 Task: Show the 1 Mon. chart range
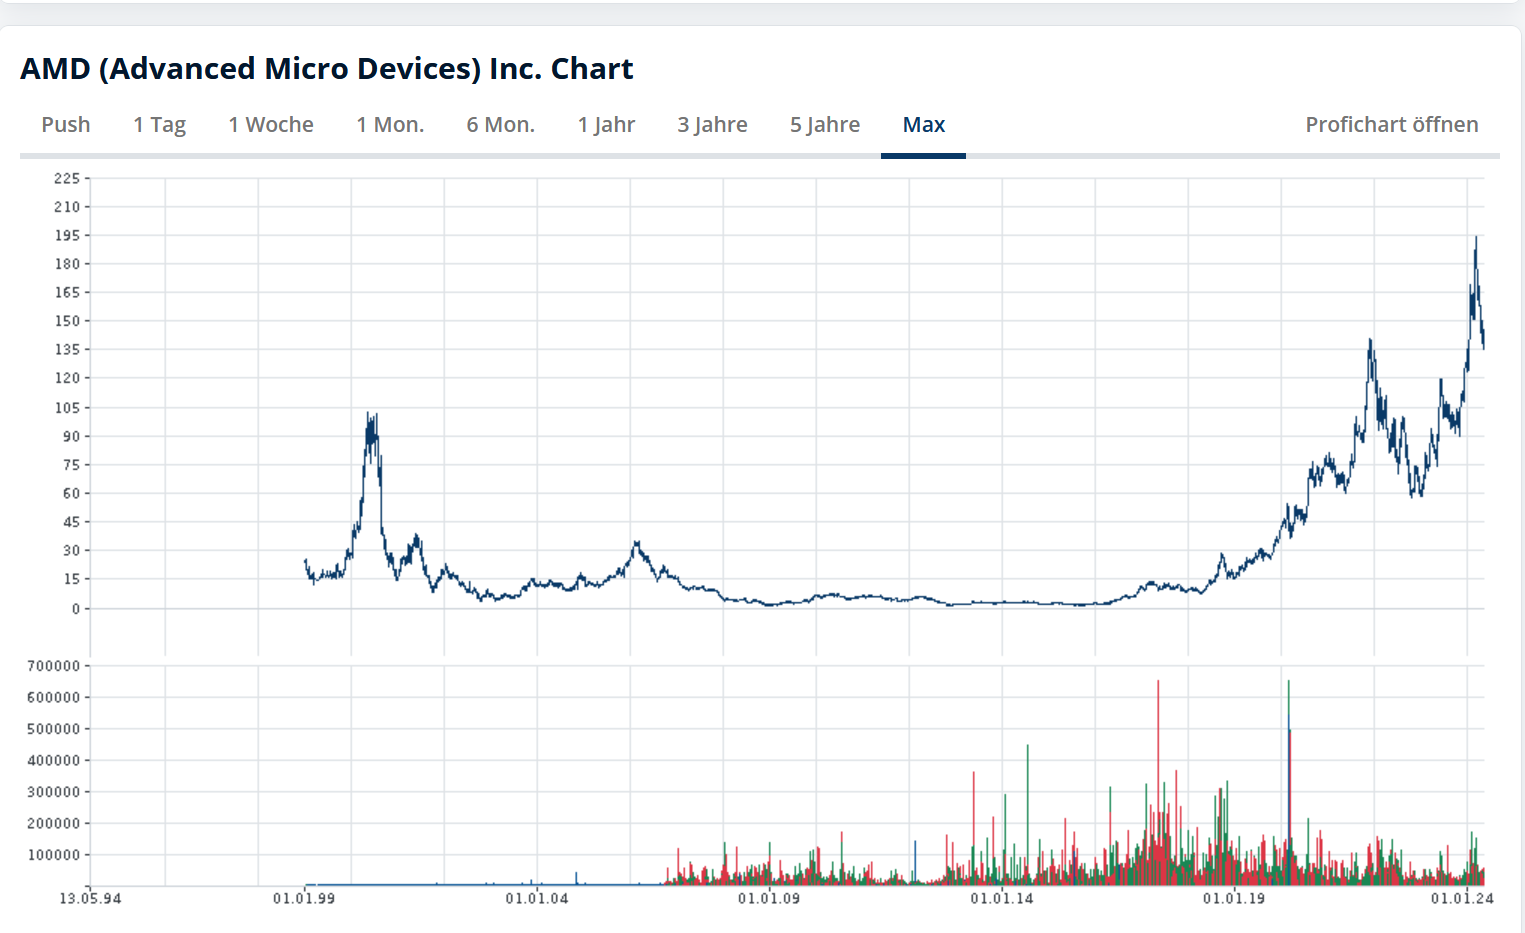(390, 125)
